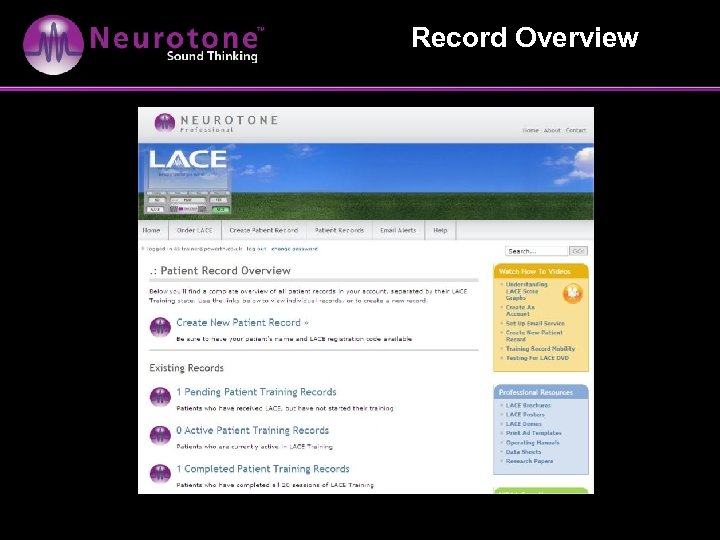Open the Order LACE tab
This screenshot has height=540, width=720.
coord(195,230)
